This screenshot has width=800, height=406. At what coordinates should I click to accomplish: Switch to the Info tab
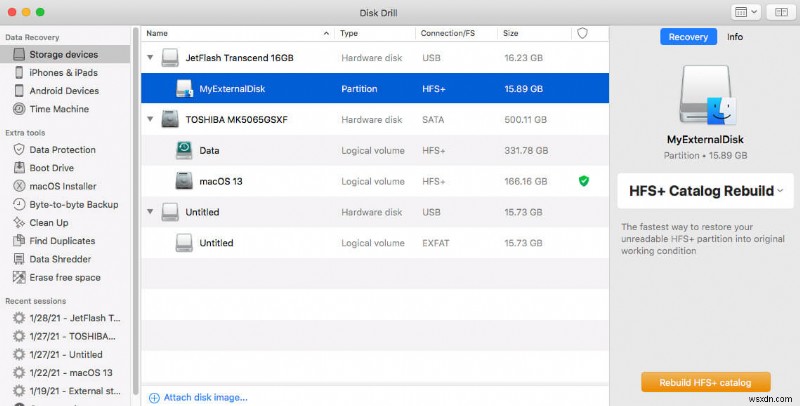tap(734, 37)
